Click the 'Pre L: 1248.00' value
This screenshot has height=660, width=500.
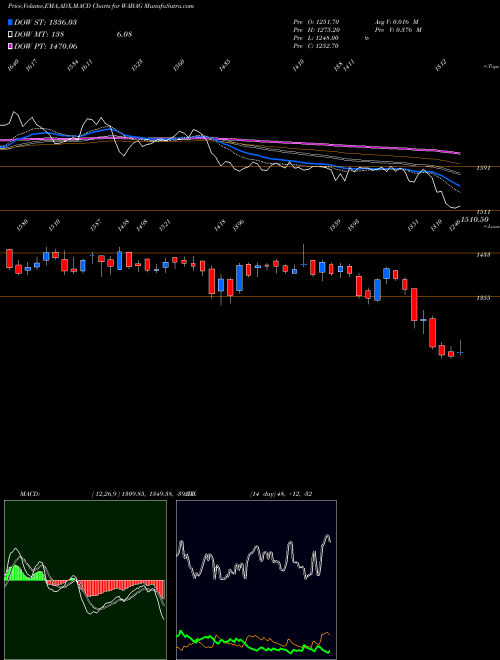(x=316, y=38)
